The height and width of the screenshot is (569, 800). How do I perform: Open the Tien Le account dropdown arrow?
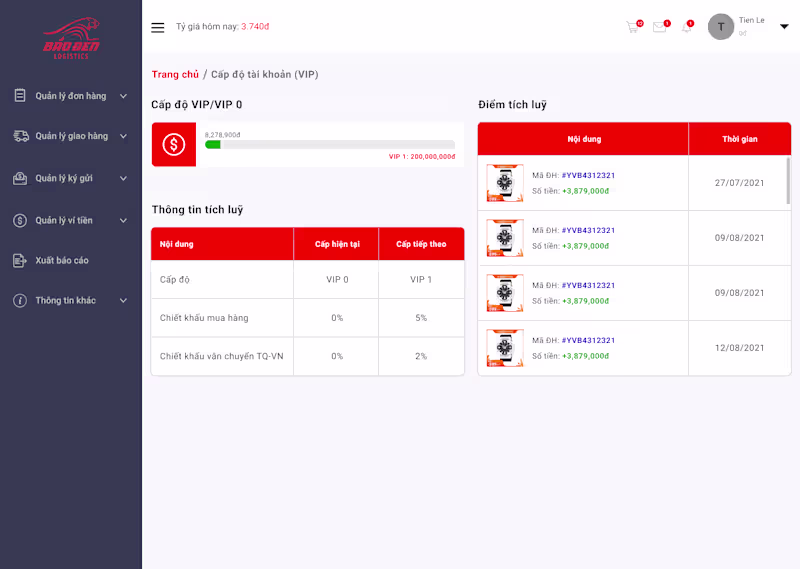tap(784, 27)
